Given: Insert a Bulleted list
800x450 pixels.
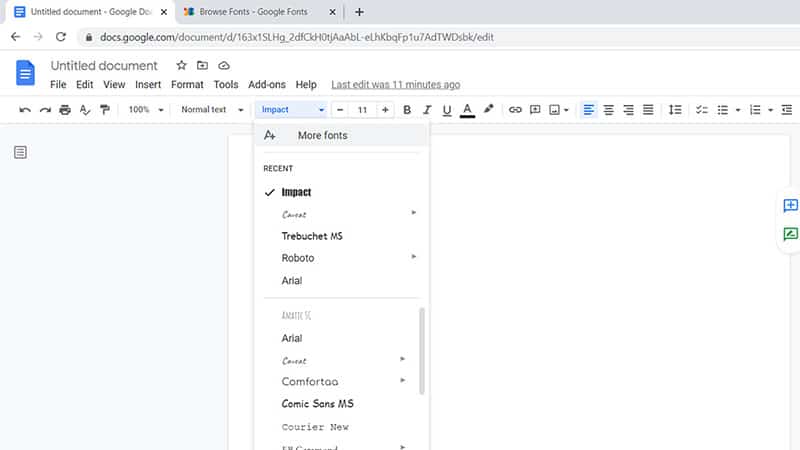Looking at the screenshot, I should tap(722, 110).
